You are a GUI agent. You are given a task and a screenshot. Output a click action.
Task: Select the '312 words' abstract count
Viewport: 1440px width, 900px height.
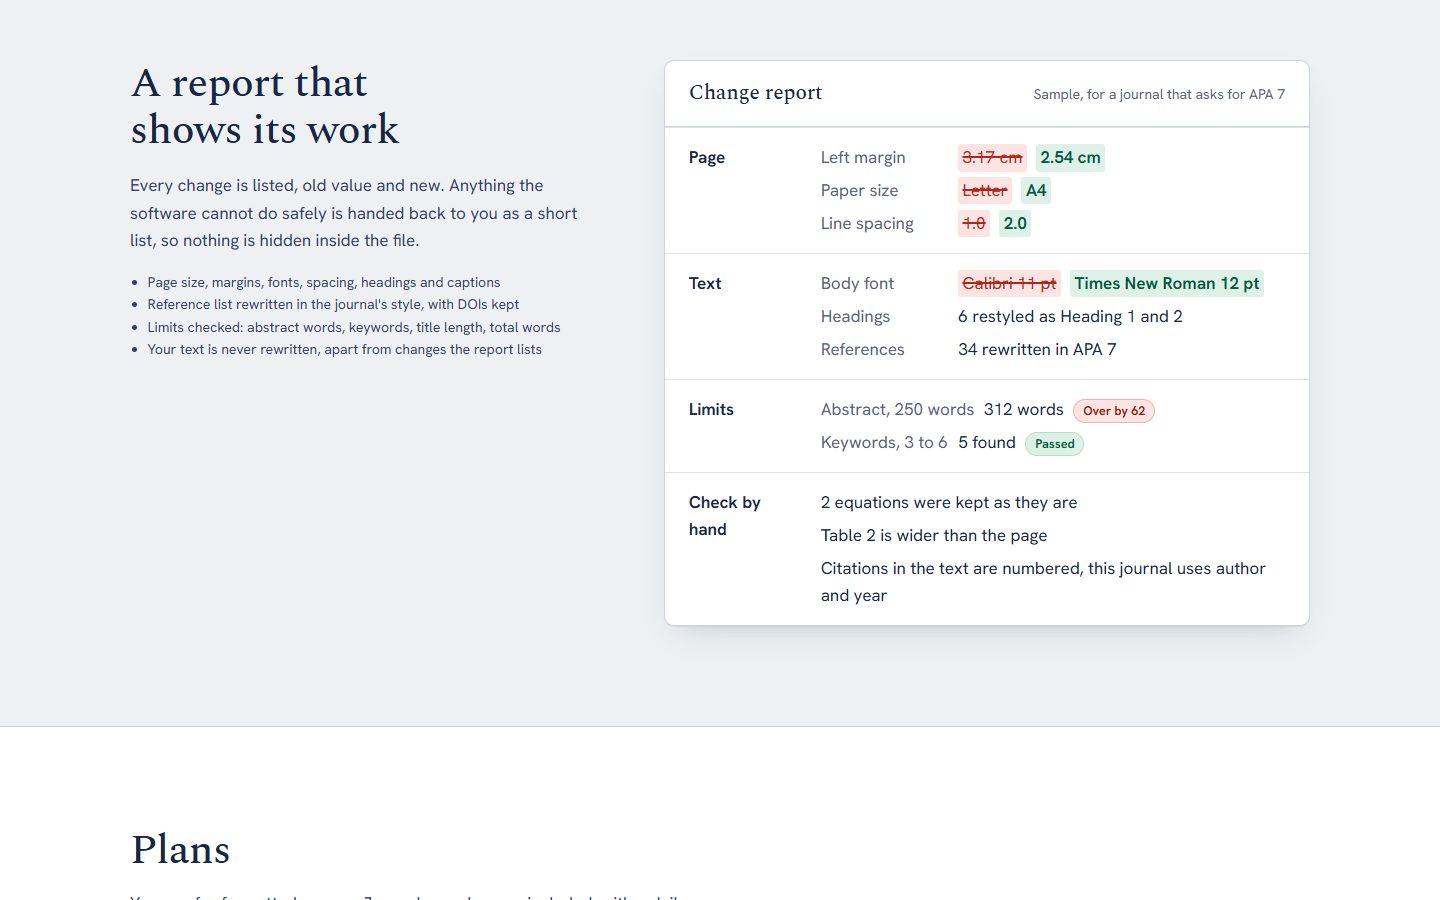(1023, 410)
